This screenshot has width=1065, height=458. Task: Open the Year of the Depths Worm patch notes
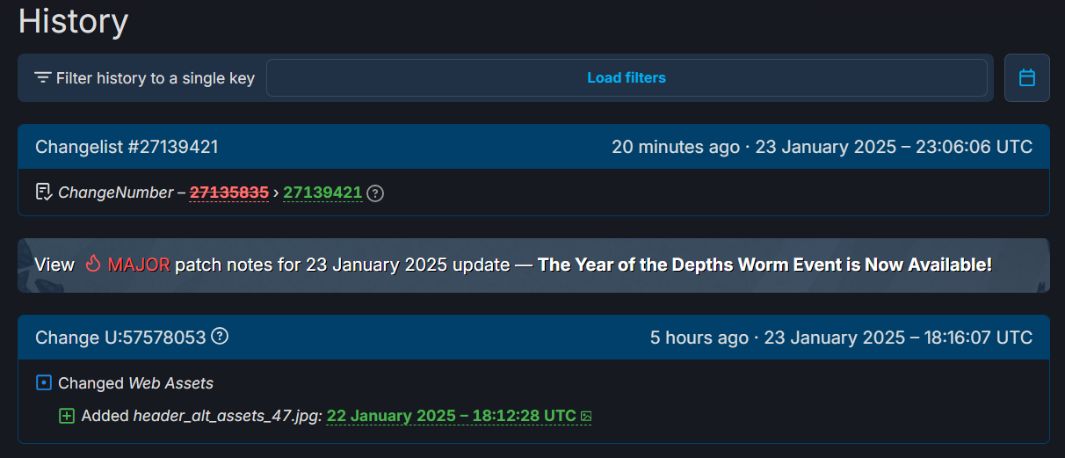tap(765, 265)
